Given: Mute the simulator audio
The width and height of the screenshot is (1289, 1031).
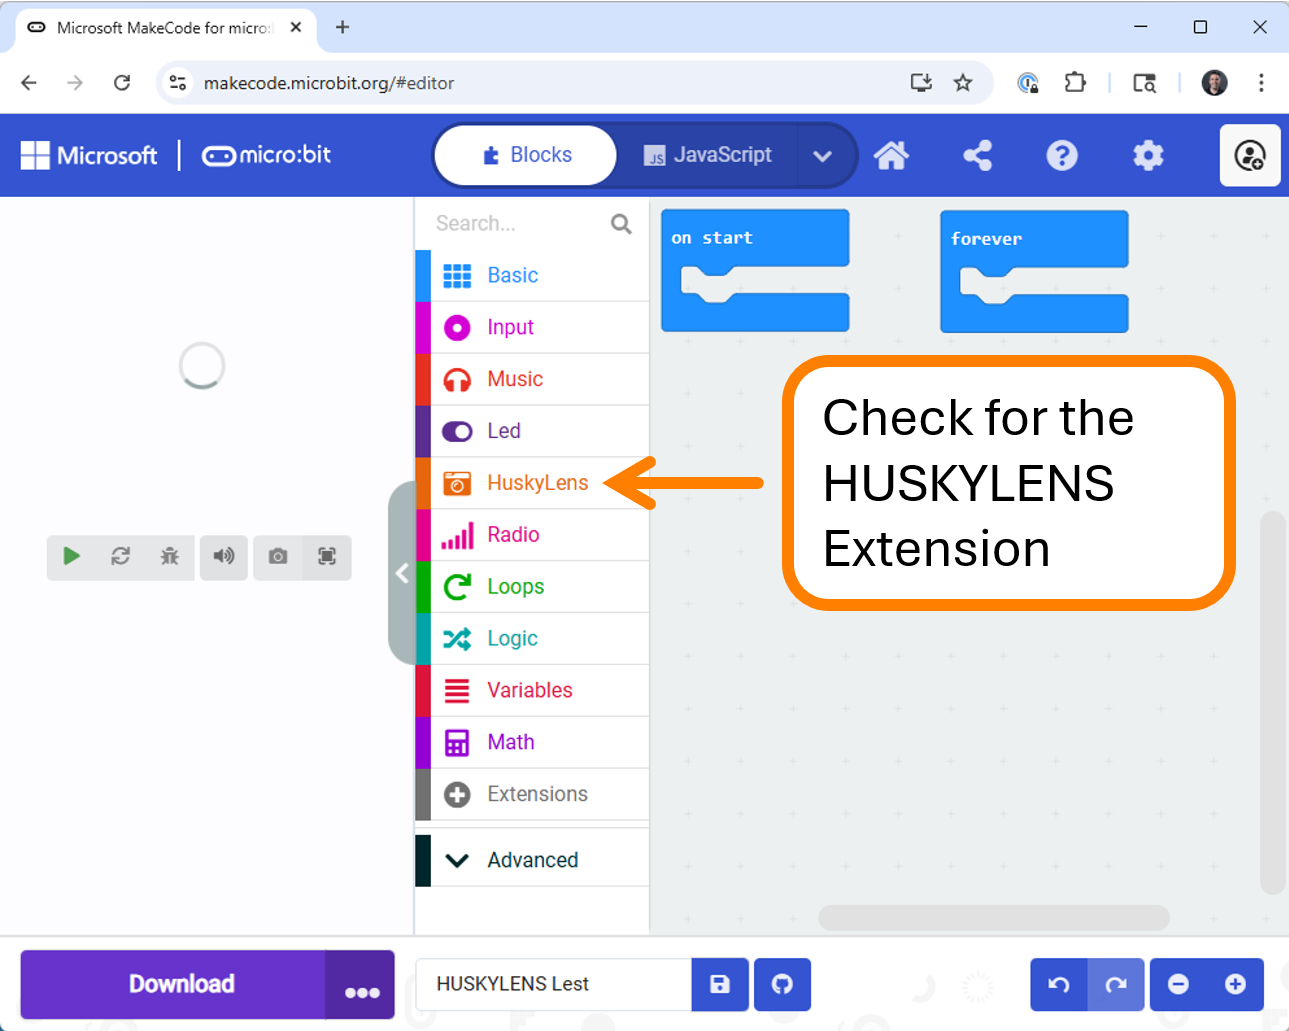Looking at the screenshot, I should [224, 556].
